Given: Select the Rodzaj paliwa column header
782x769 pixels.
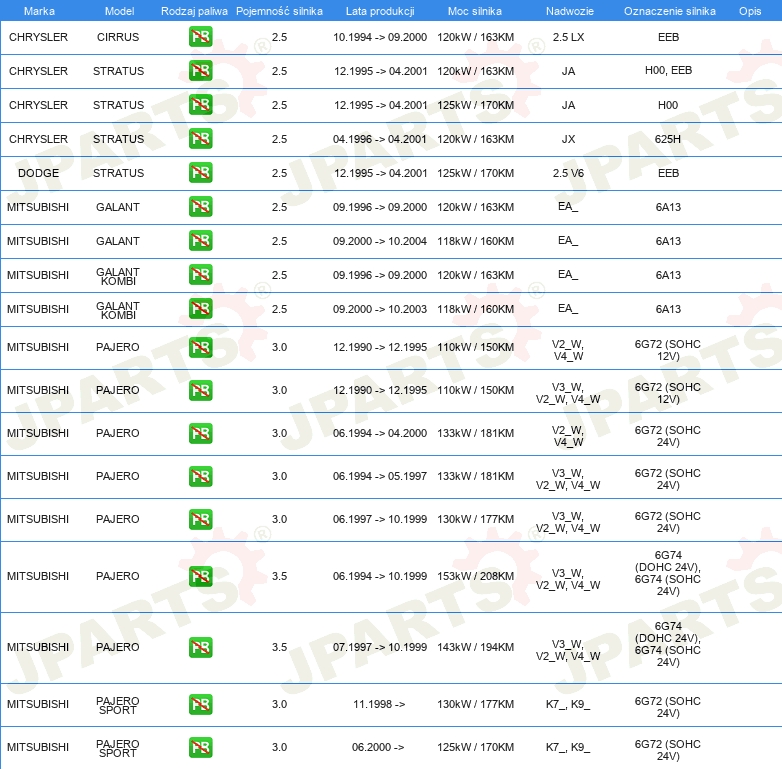Looking at the screenshot, I should click(x=194, y=11).
